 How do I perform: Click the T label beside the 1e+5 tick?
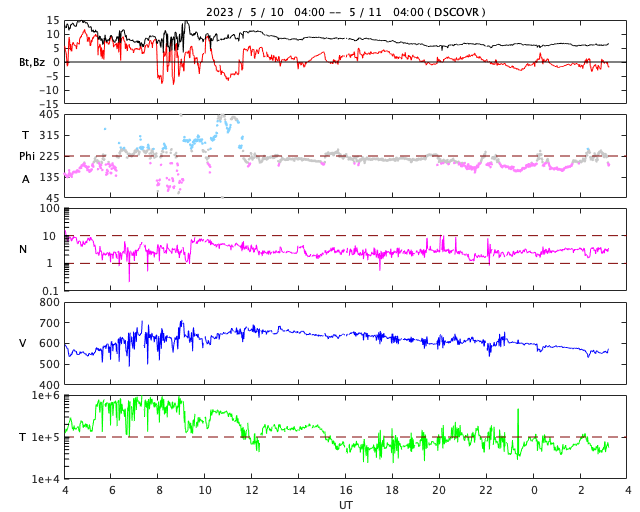pos(22,437)
